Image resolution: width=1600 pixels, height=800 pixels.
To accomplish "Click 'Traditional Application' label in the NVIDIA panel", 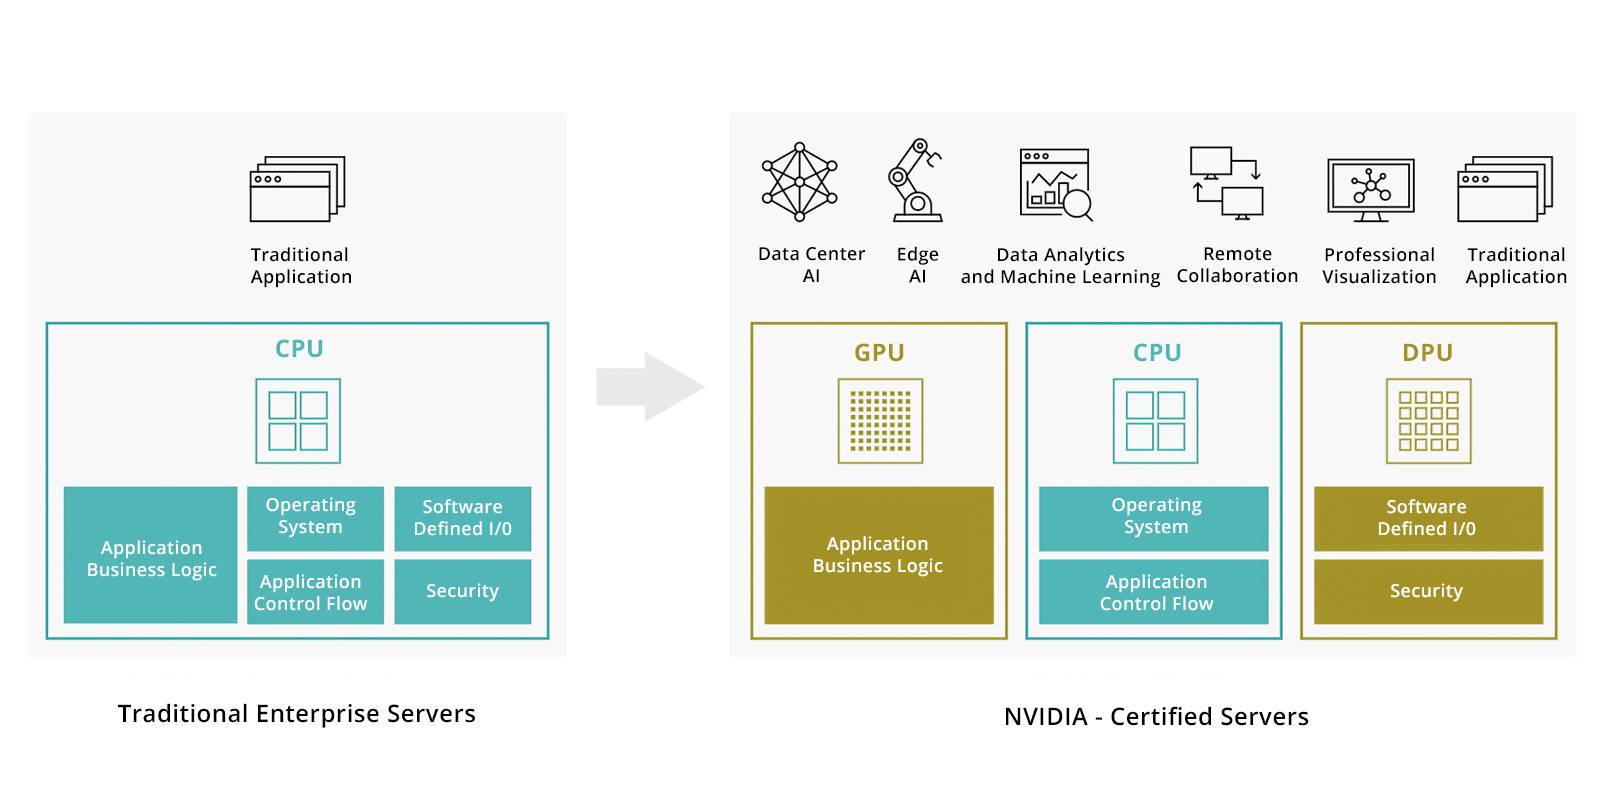I will click(1516, 266).
